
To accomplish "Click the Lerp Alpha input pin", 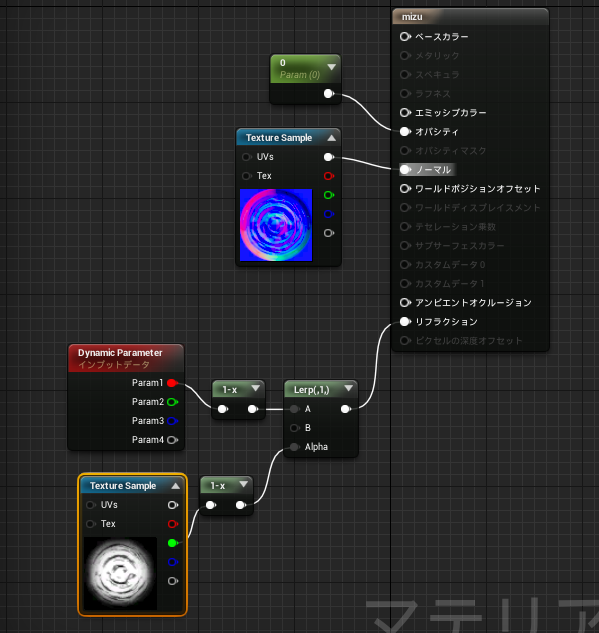I will point(295,447).
